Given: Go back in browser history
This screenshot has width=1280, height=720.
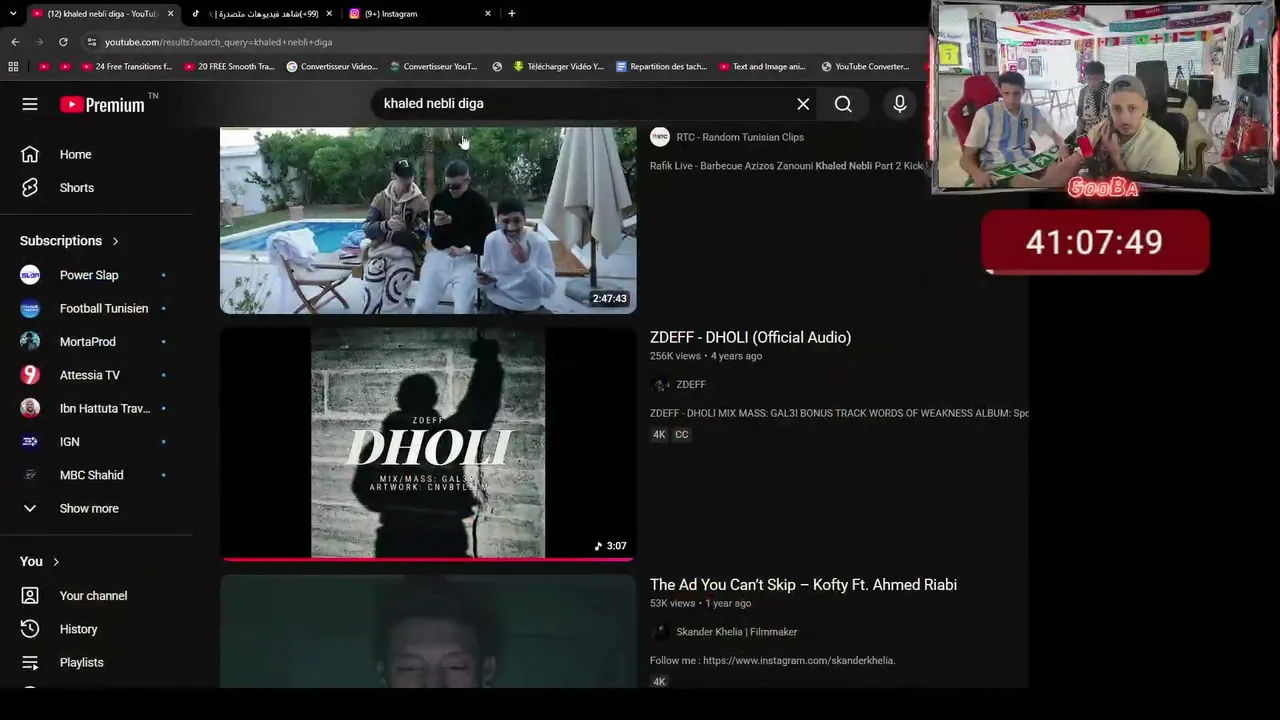Looking at the screenshot, I should point(15,42).
